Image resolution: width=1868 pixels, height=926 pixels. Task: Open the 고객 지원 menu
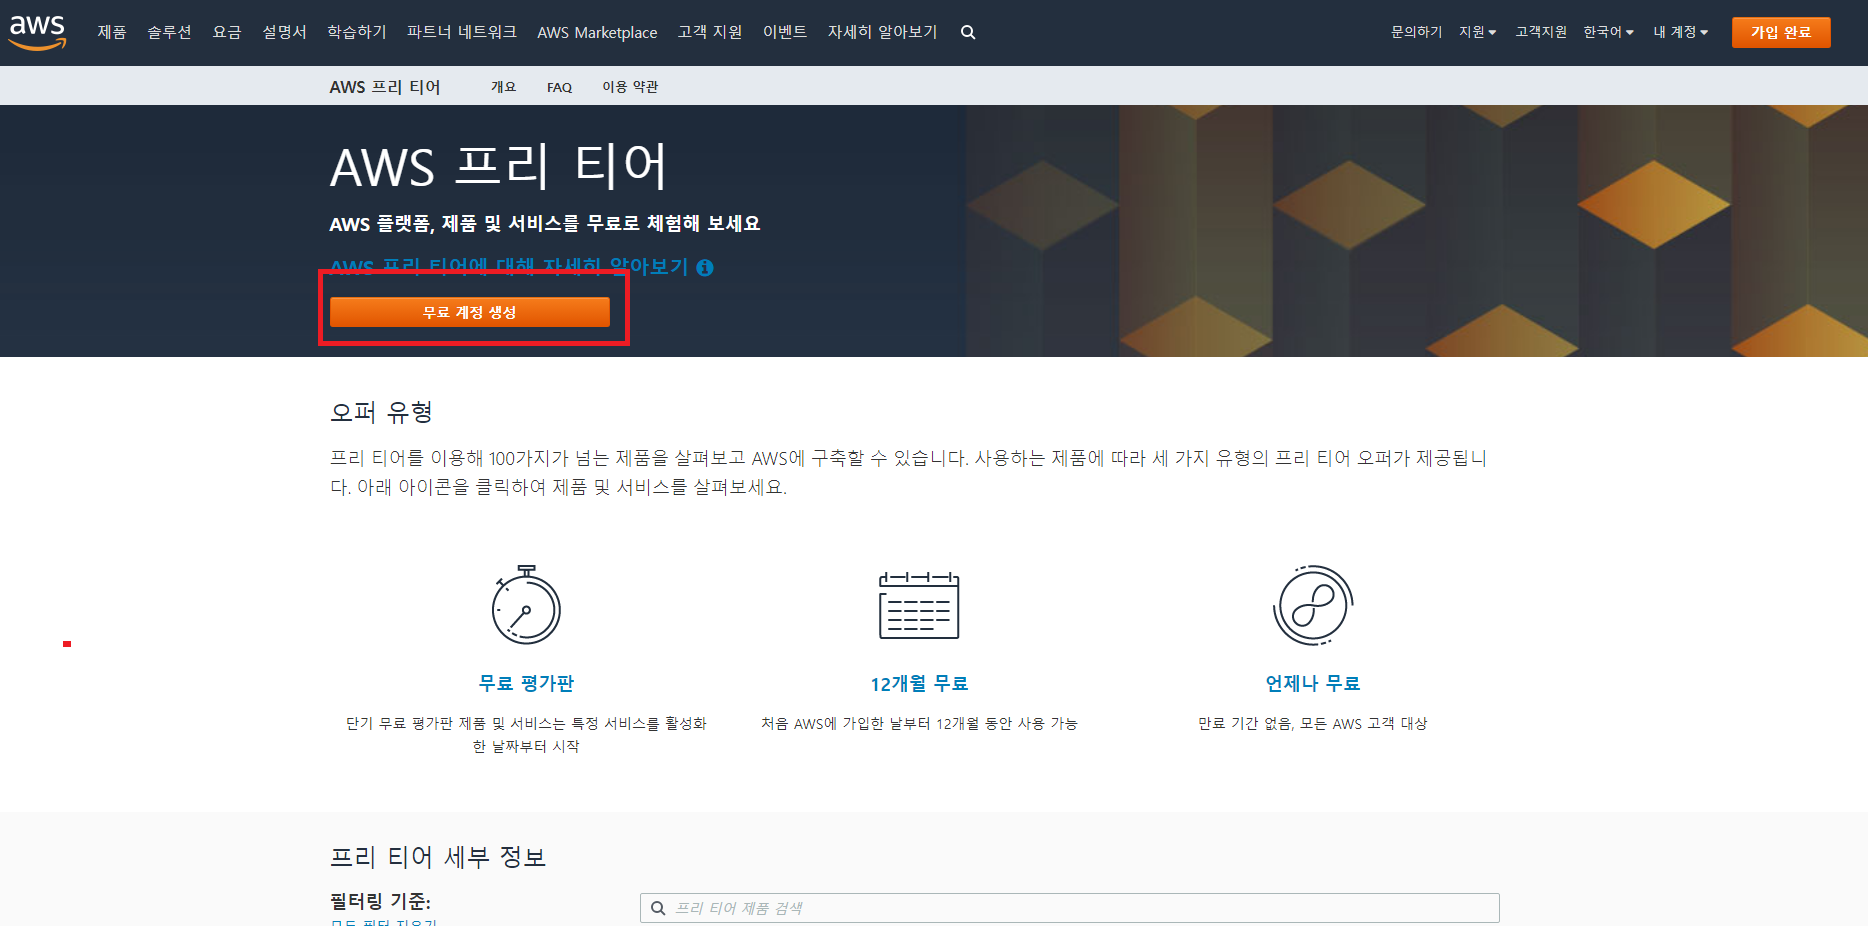[x=710, y=32]
